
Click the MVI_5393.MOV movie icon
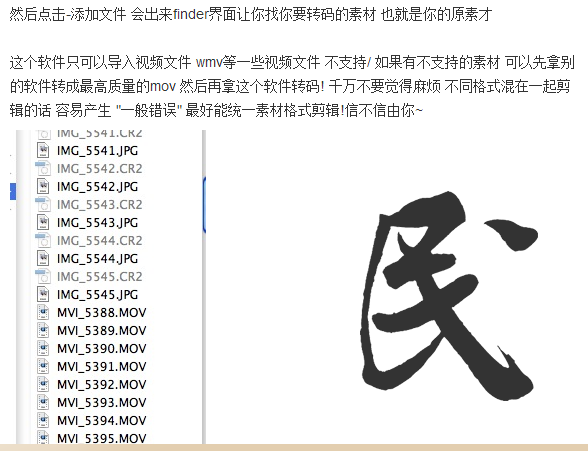[x=43, y=402]
